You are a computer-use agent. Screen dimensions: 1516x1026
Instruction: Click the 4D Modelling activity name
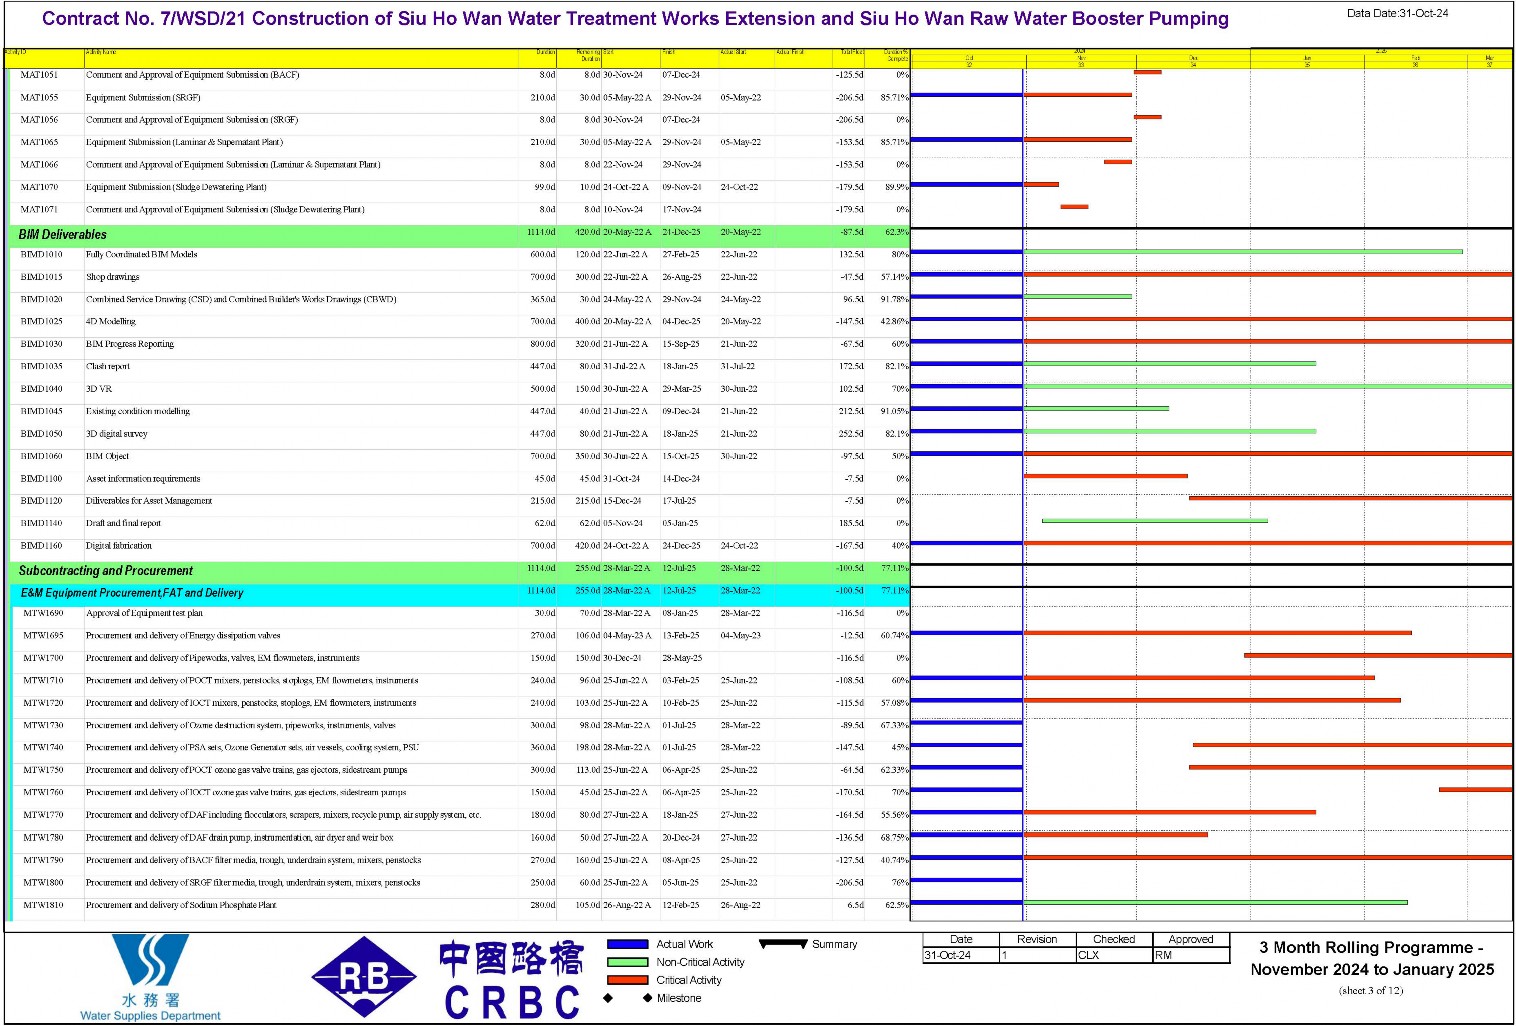coord(110,322)
